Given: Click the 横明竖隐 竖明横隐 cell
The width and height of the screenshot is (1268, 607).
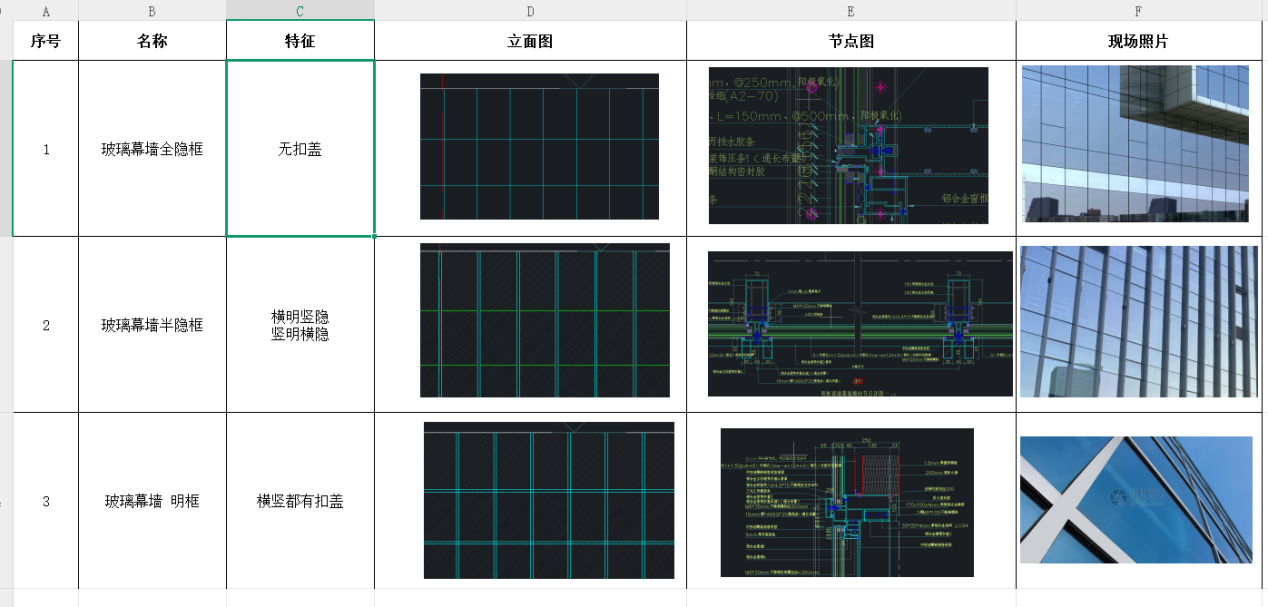Looking at the screenshot, I should pyautogui.click(x=300, y=324).
